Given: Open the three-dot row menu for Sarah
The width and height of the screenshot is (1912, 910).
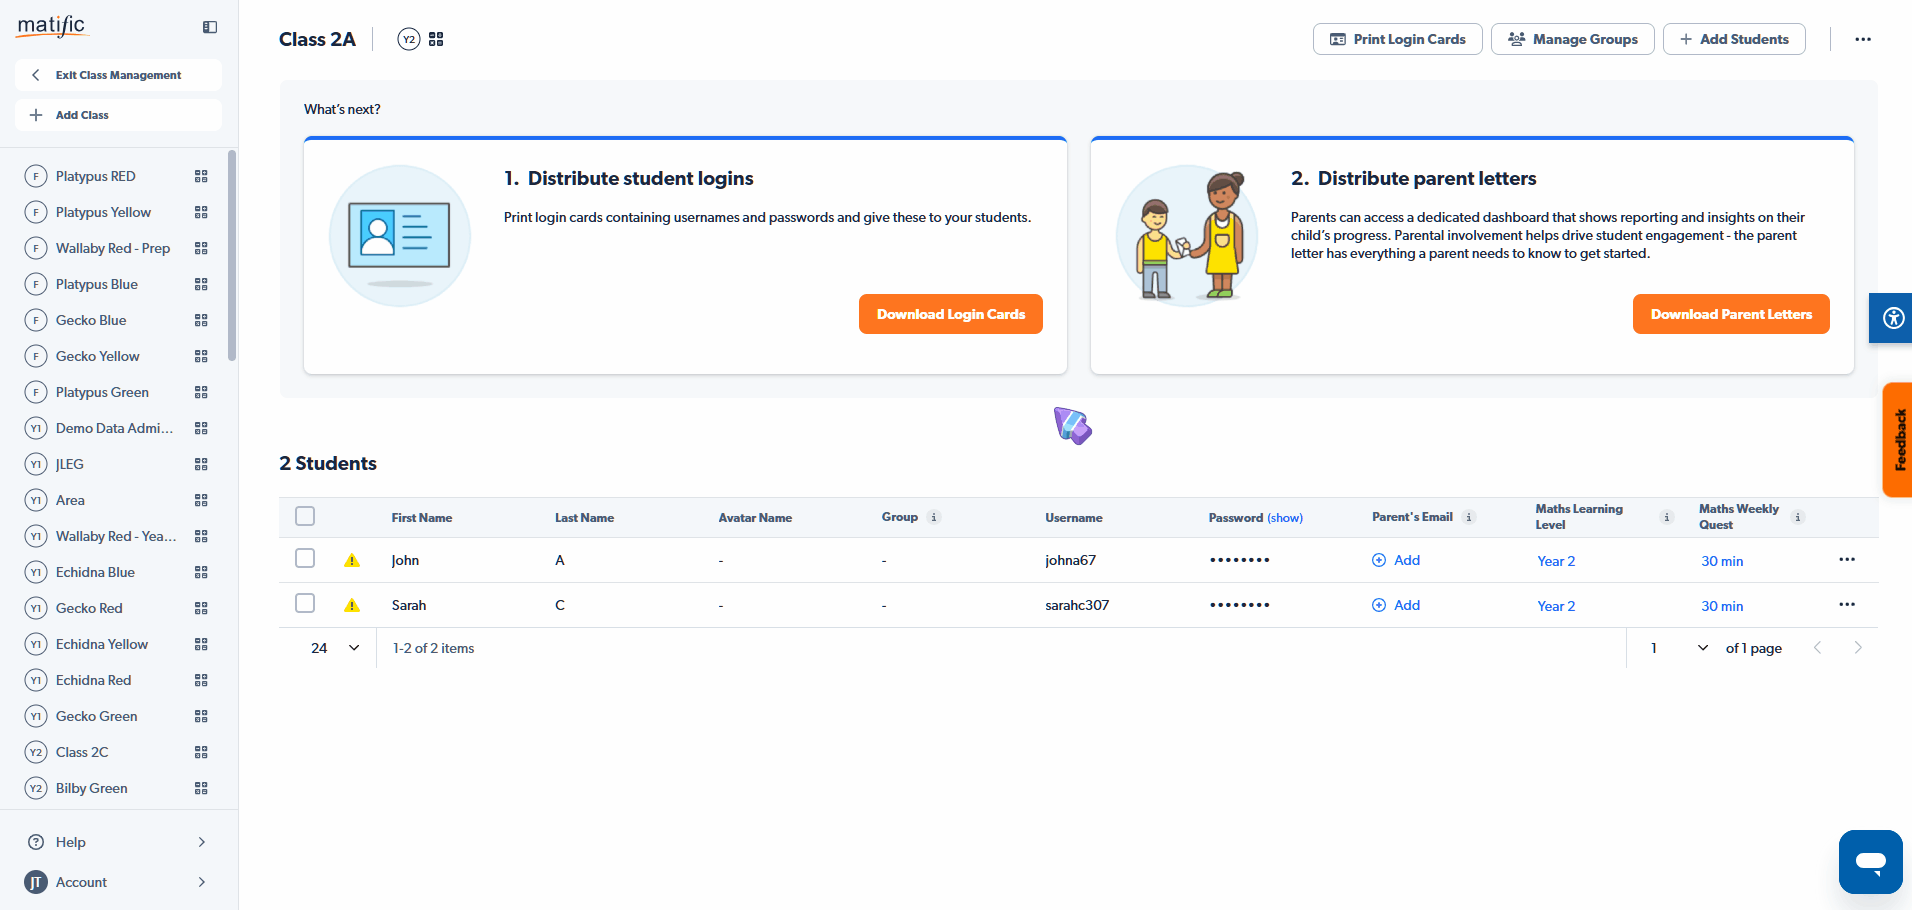Looking at the screenshot, I should (1846, 604).
